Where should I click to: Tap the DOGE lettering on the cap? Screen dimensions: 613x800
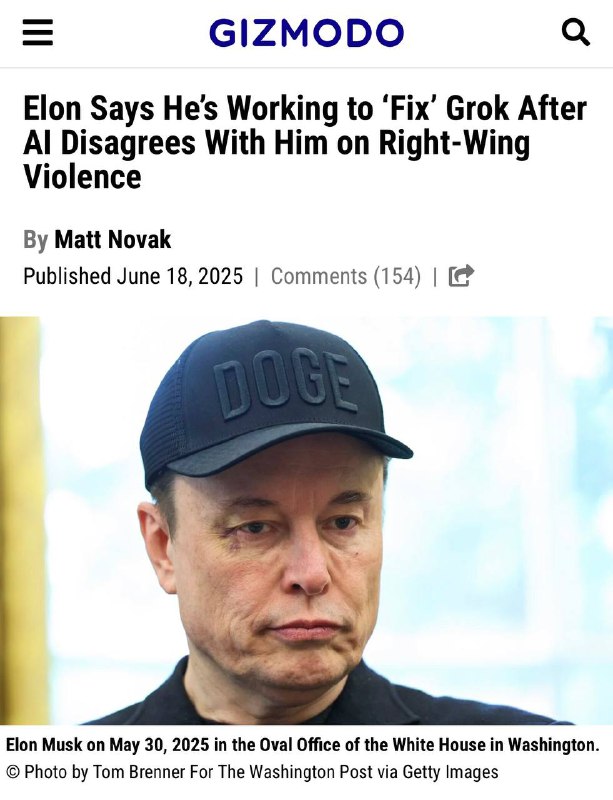(285, 384)
